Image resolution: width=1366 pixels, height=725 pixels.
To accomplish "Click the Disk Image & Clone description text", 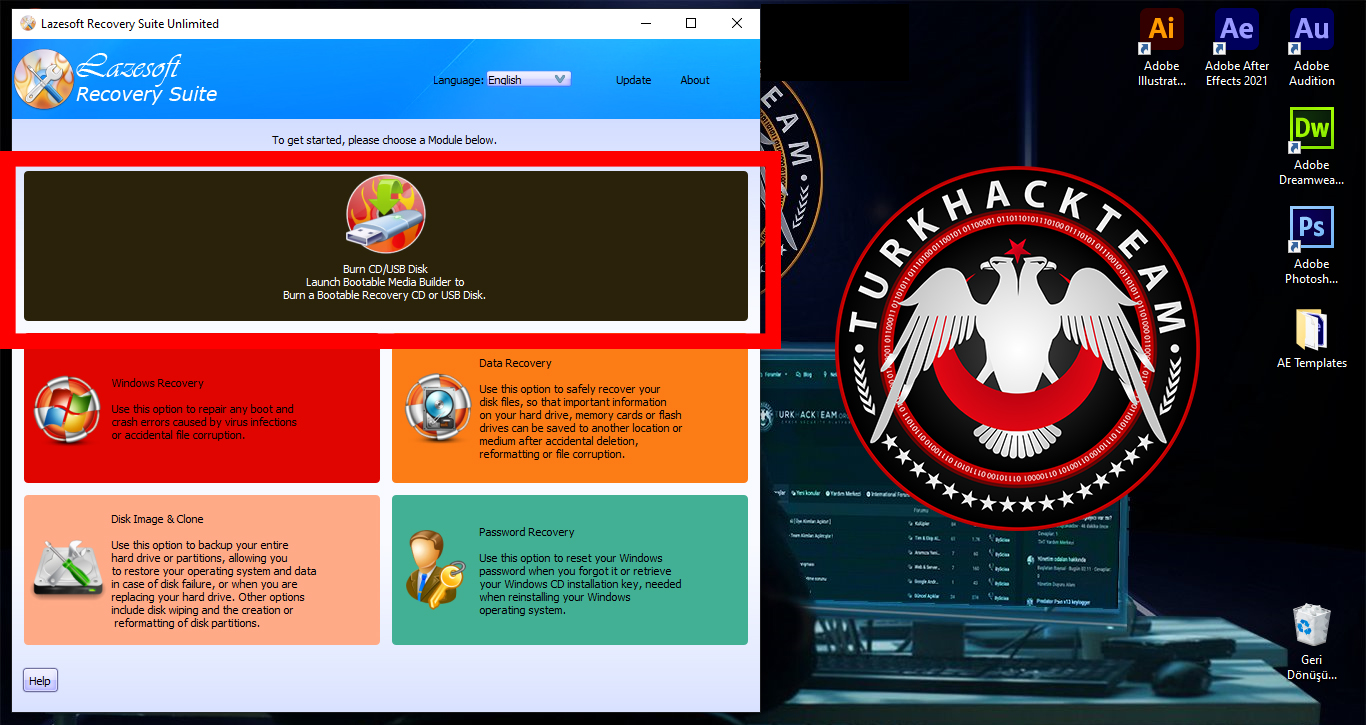I will pos(213,584).
